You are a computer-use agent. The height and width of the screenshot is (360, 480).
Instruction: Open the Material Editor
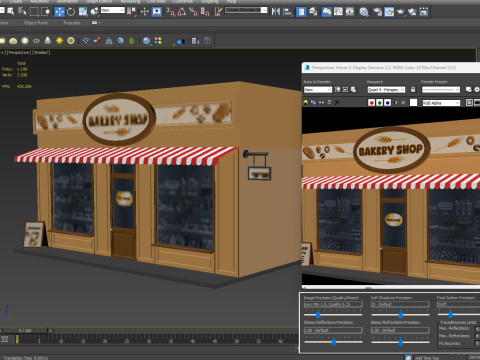pyautogui.click(x=364, y=12)
